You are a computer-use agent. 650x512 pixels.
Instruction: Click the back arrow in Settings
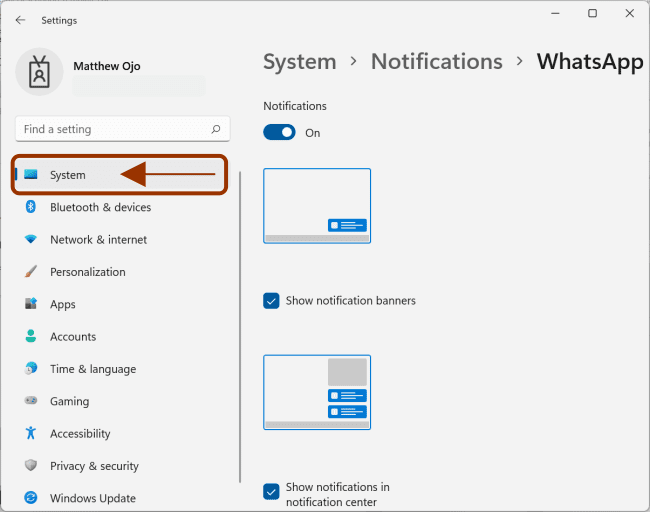coord(20,20)
